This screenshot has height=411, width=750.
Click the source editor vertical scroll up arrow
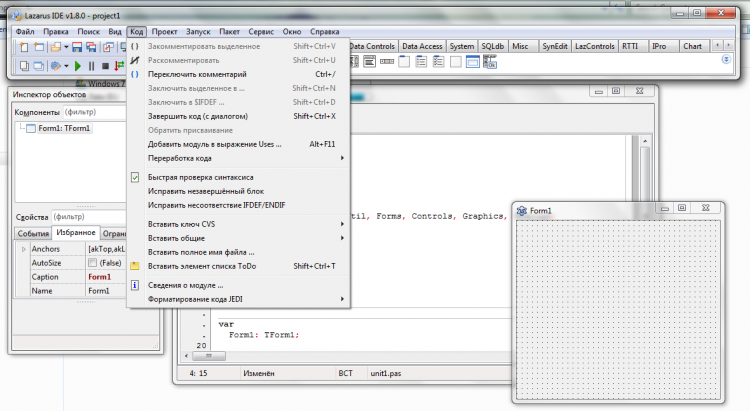click(645, 141)
